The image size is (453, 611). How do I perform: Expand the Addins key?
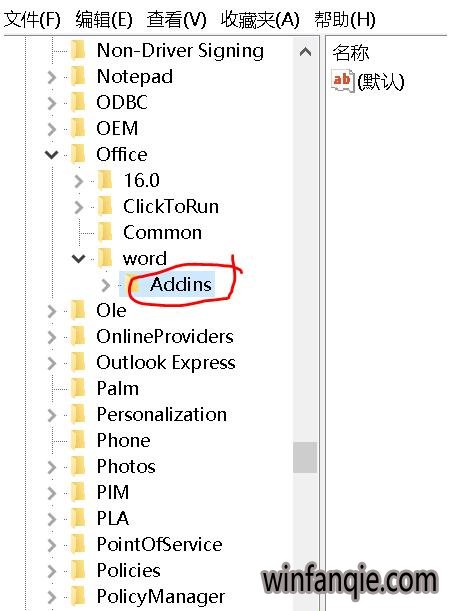(106, 285)
